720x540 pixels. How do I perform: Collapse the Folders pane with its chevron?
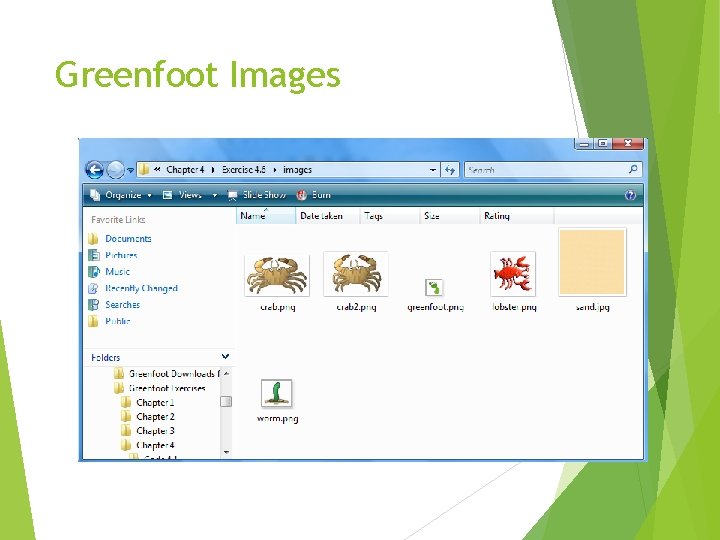(x=225, y=357)
